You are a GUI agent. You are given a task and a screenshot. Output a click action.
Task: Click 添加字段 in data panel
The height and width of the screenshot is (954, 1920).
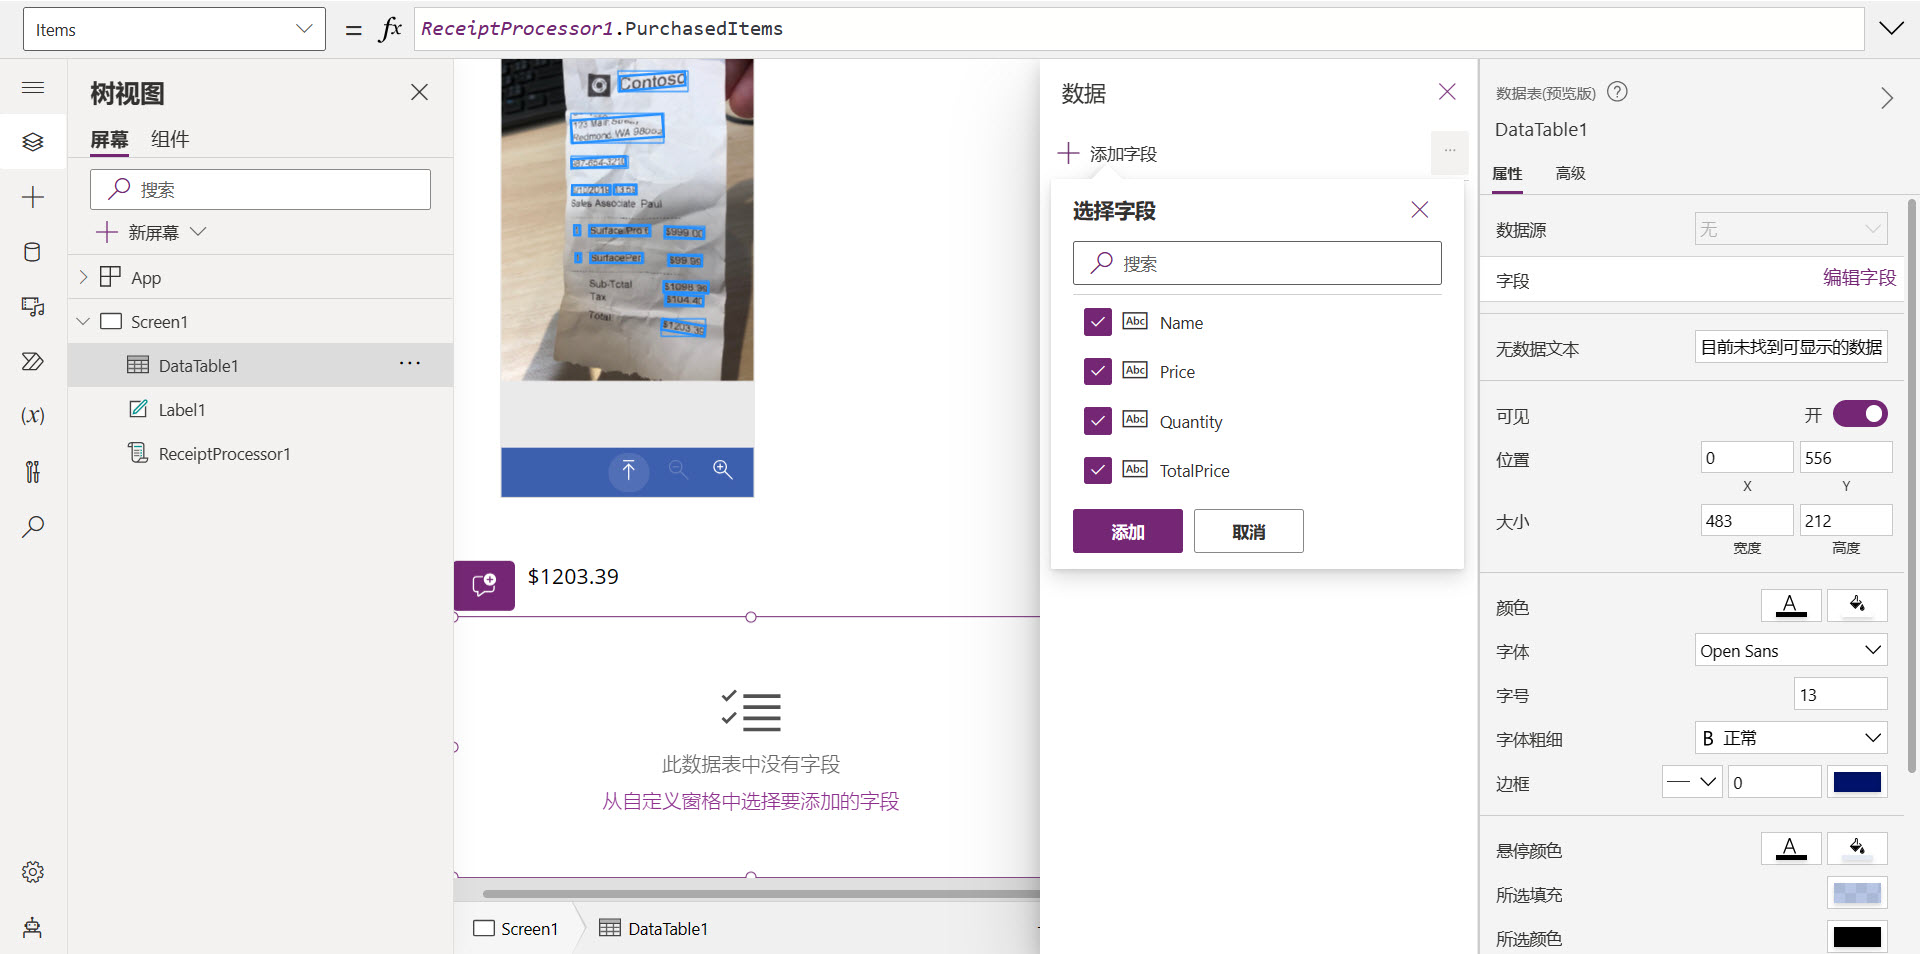[x=1108, y=153]
